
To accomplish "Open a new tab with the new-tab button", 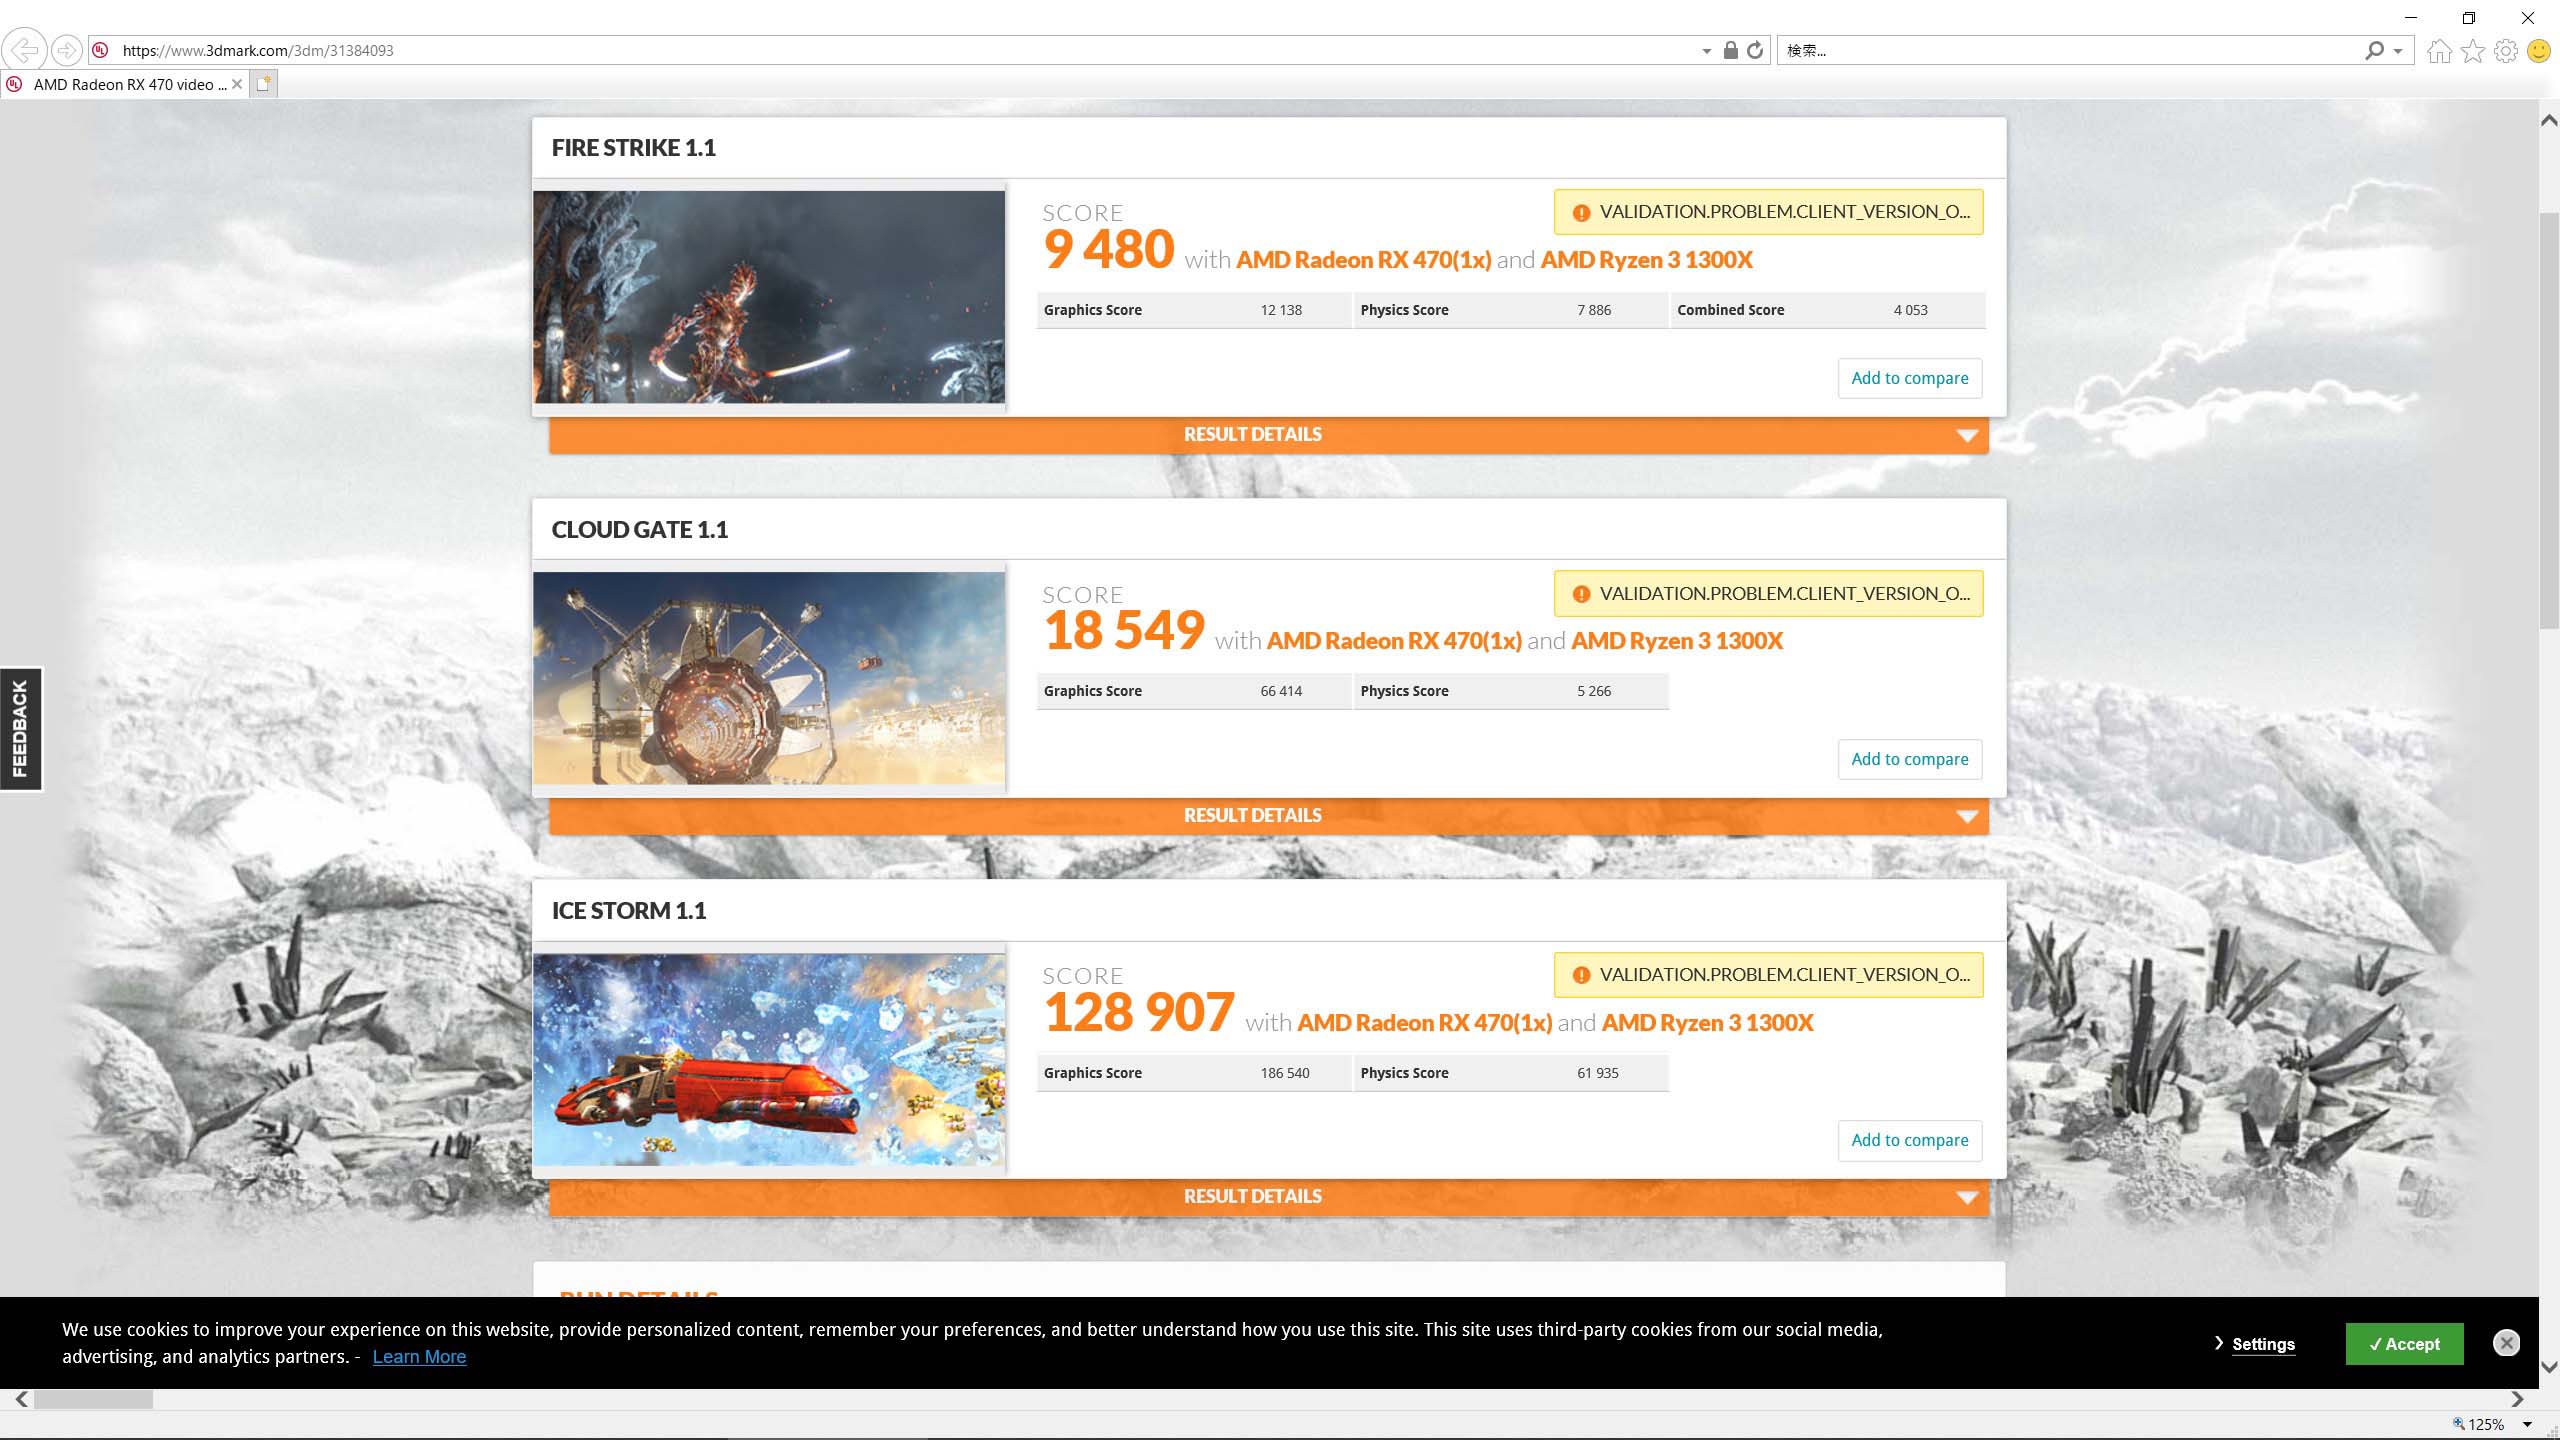I will [x=264, y=84].
